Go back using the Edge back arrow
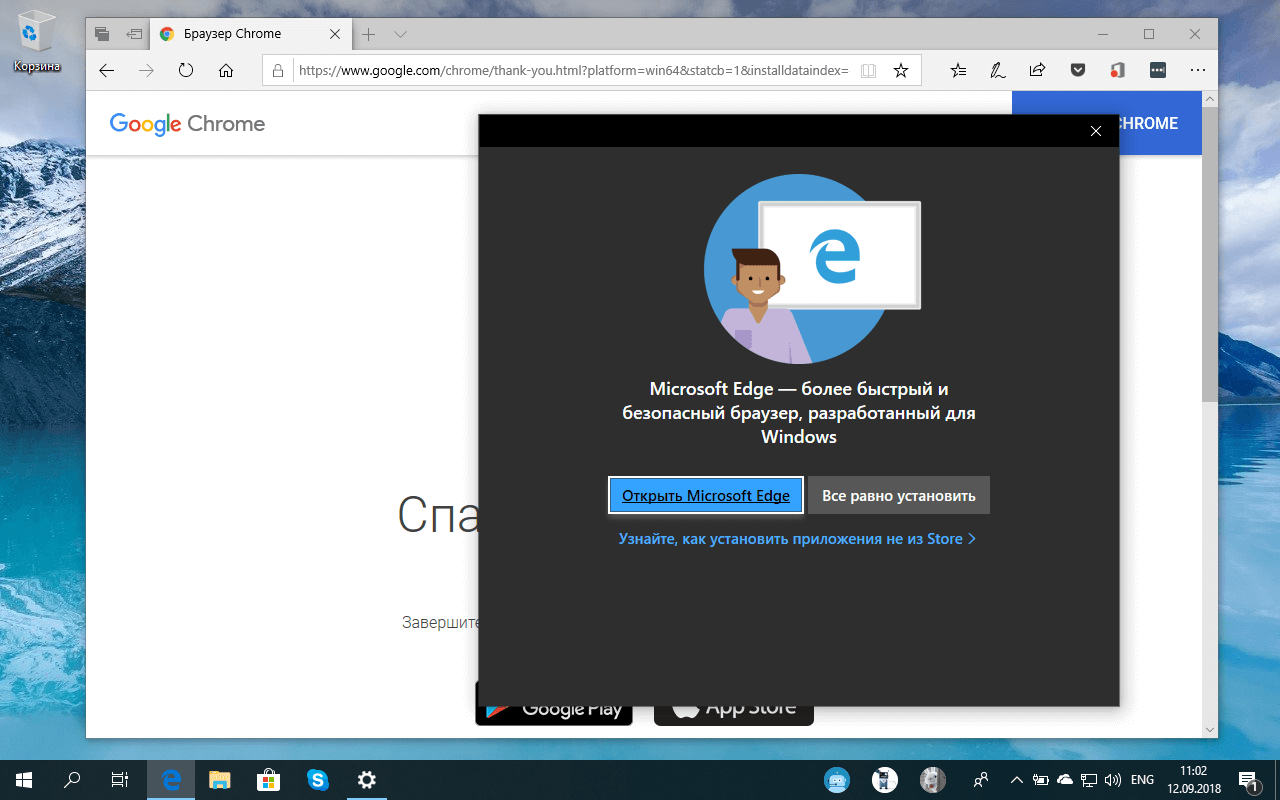 [107, 70]
